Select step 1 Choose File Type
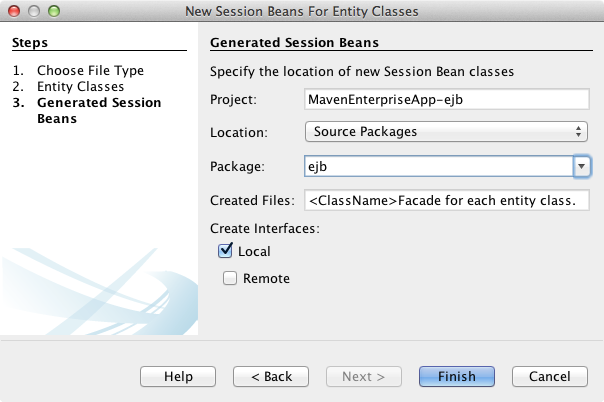The image size is (604, 402). (90, 71)
